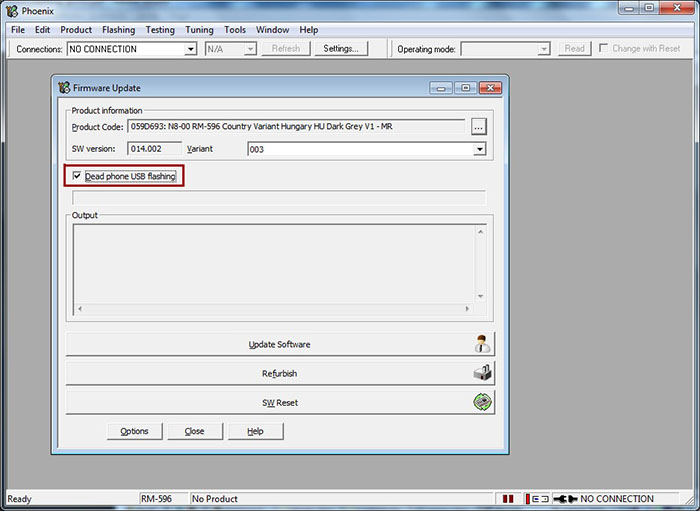The height and width of the screenshot is (511, 700).
Task: Open connection Settings
Action: [341, 49]
